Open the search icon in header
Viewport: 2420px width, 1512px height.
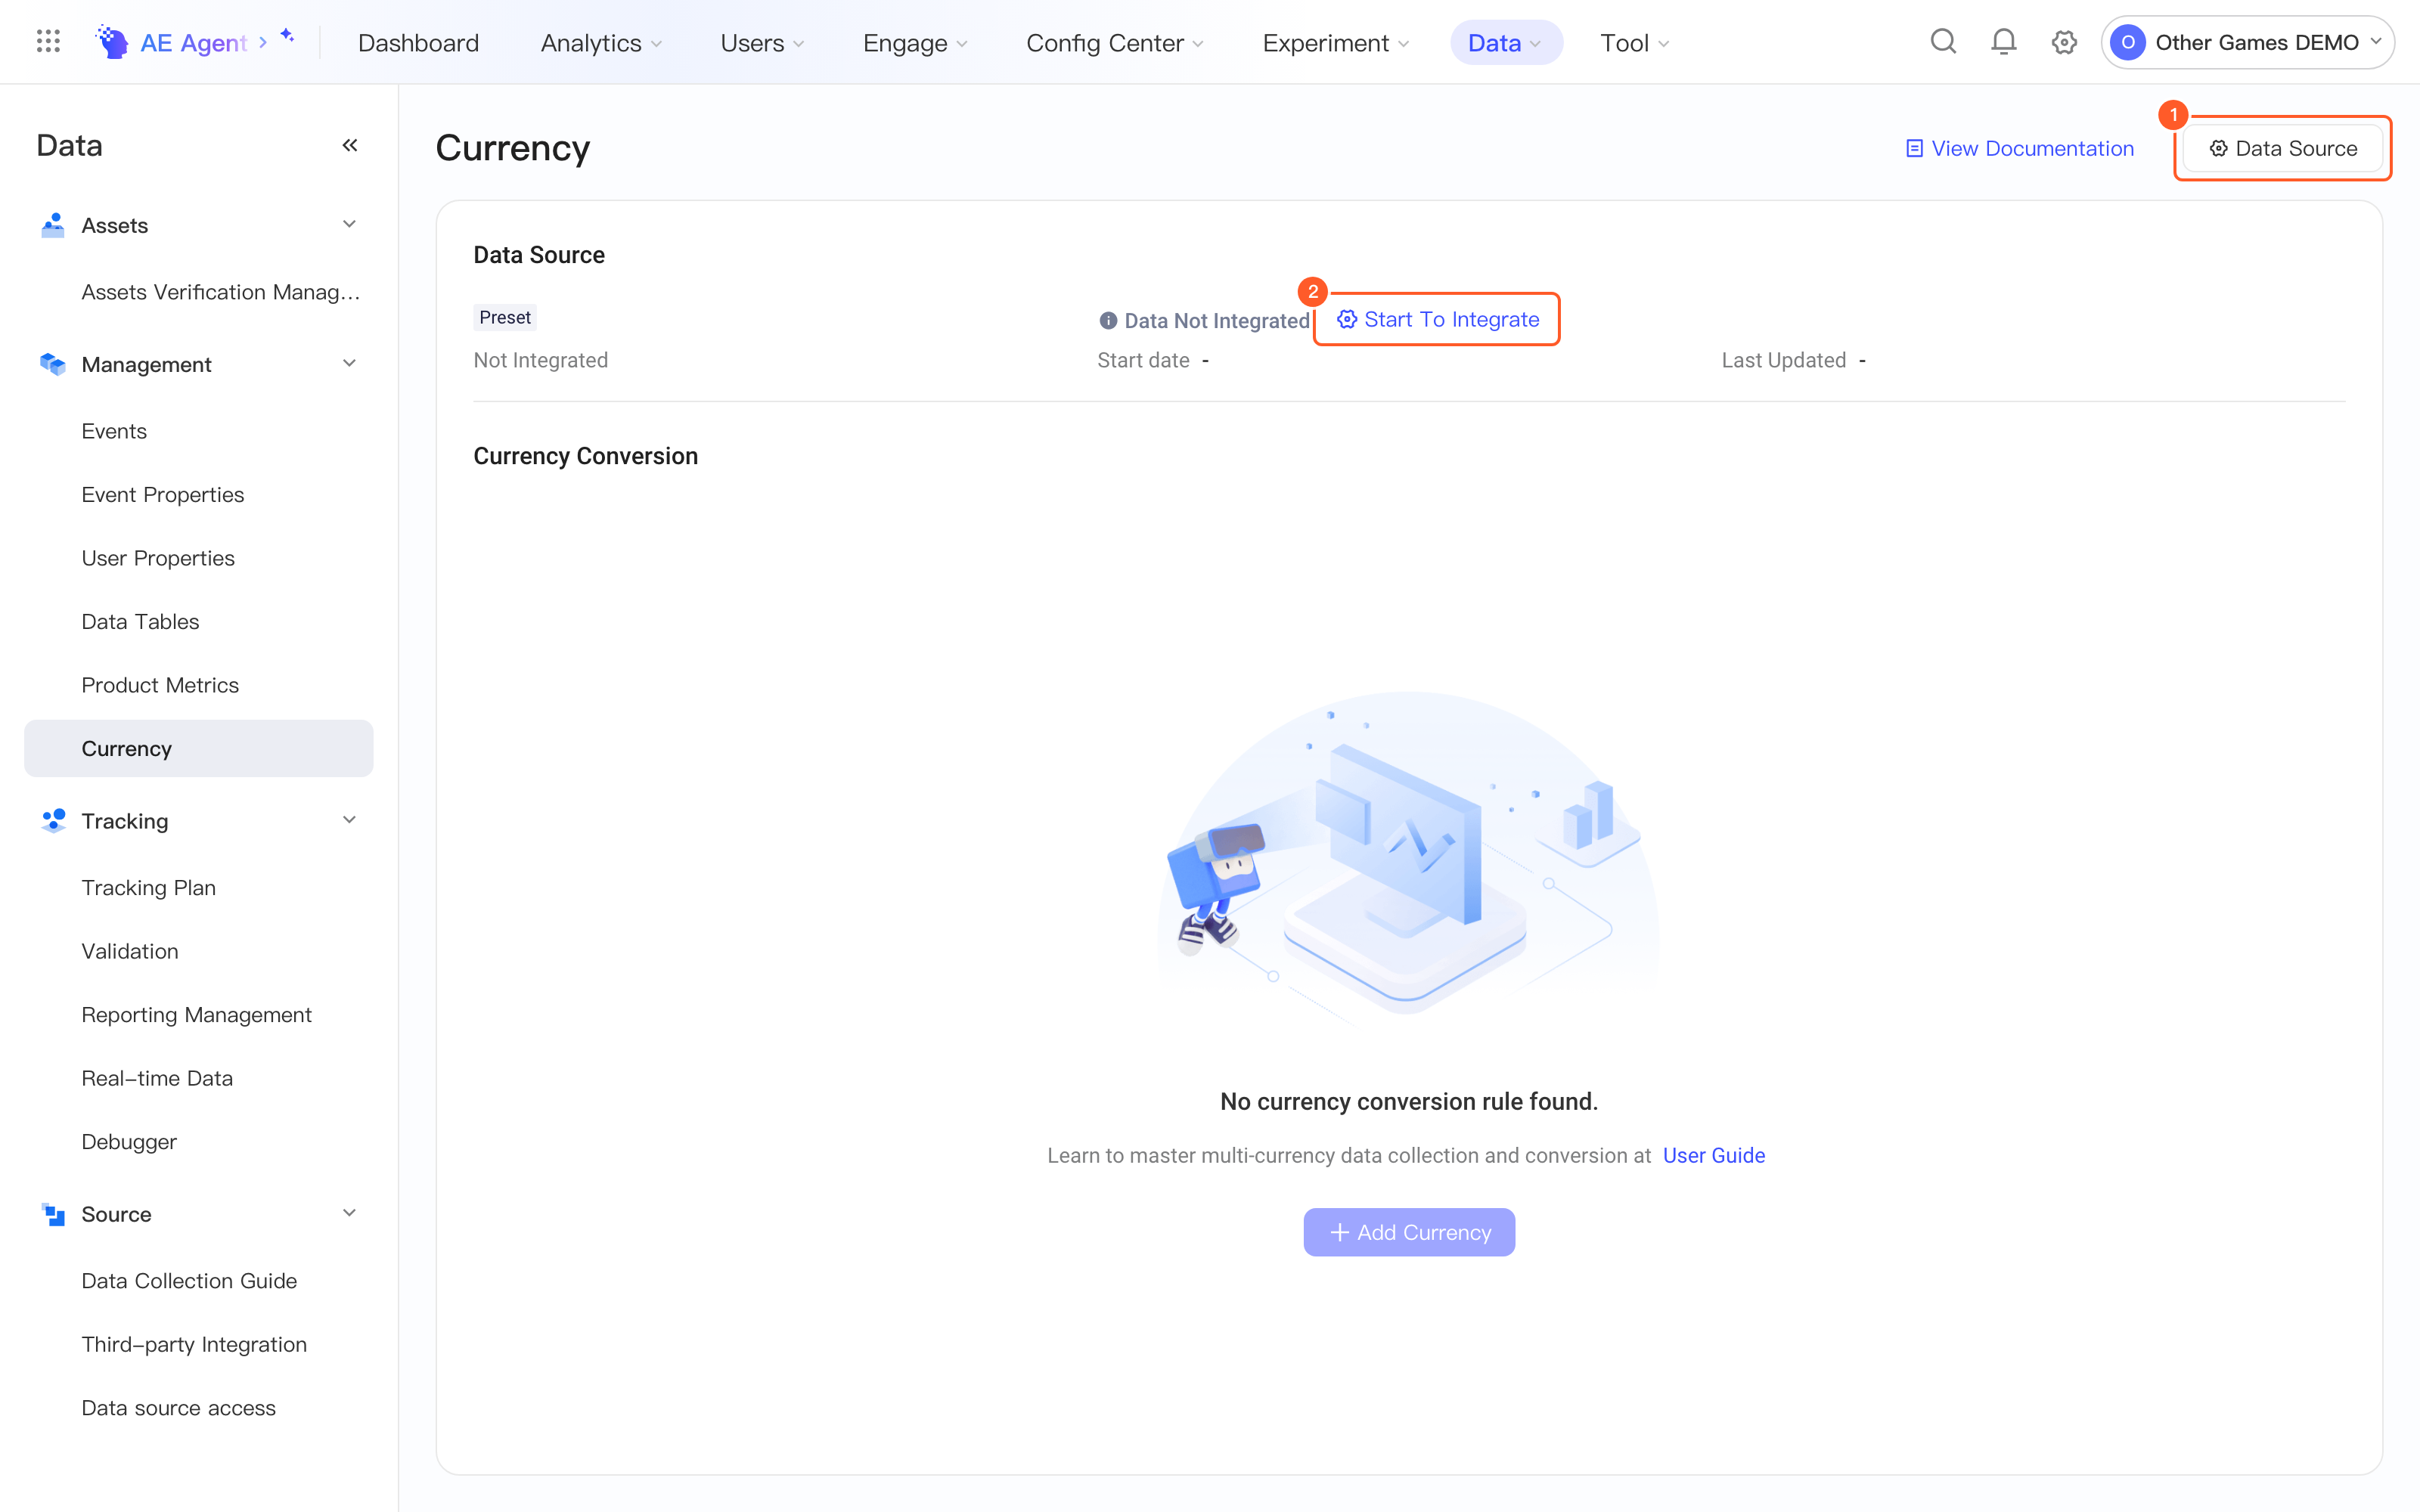point(1943,42)
